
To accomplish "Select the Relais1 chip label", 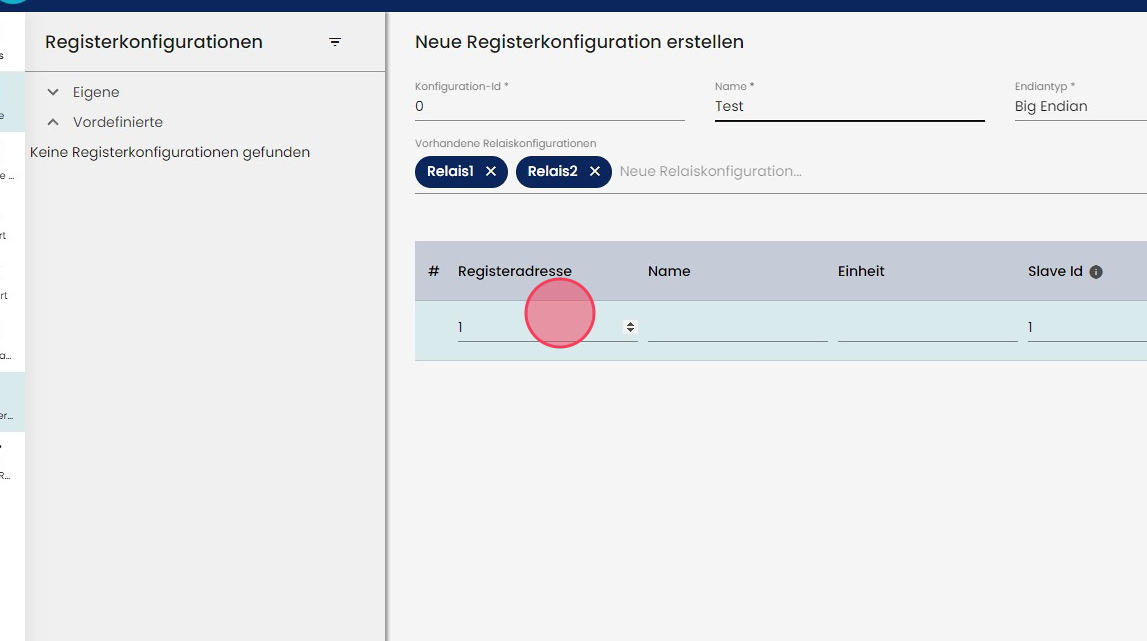I will [450, 171].
